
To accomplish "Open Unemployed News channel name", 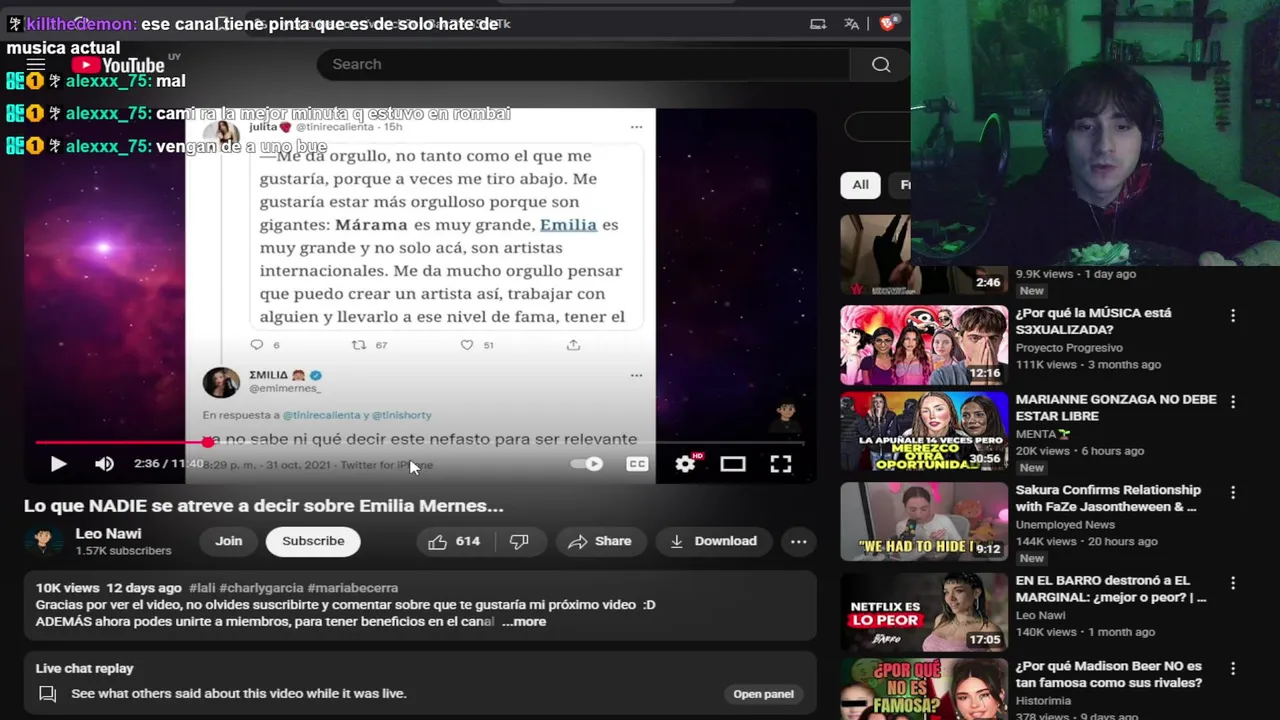I will tap(1065, 524).
